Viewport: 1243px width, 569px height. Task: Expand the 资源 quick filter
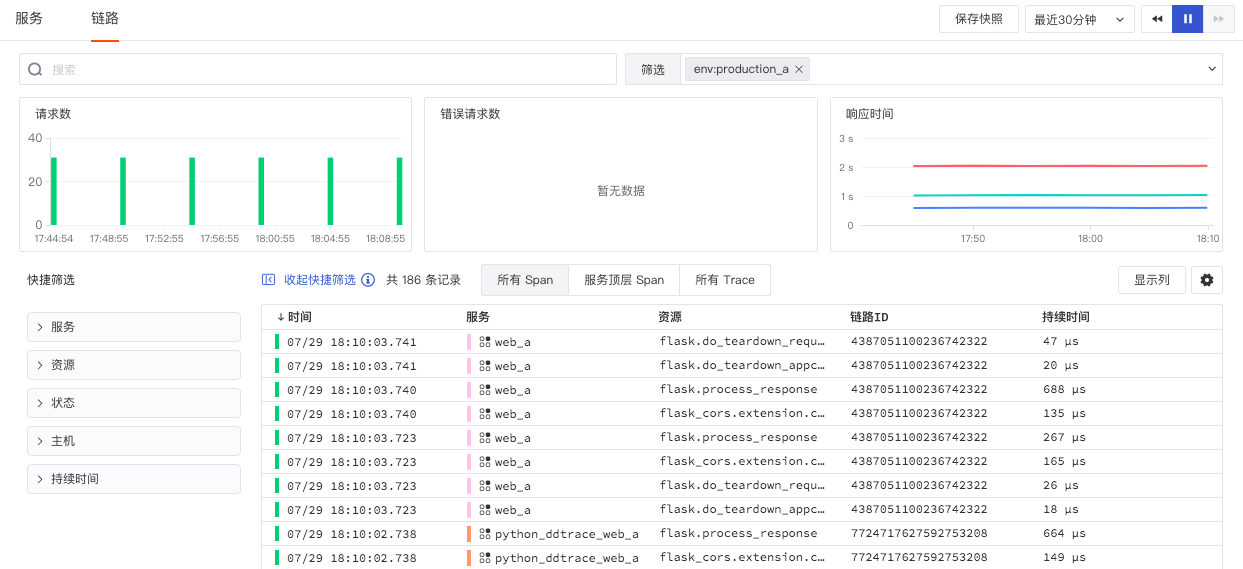tap(134, 365)
